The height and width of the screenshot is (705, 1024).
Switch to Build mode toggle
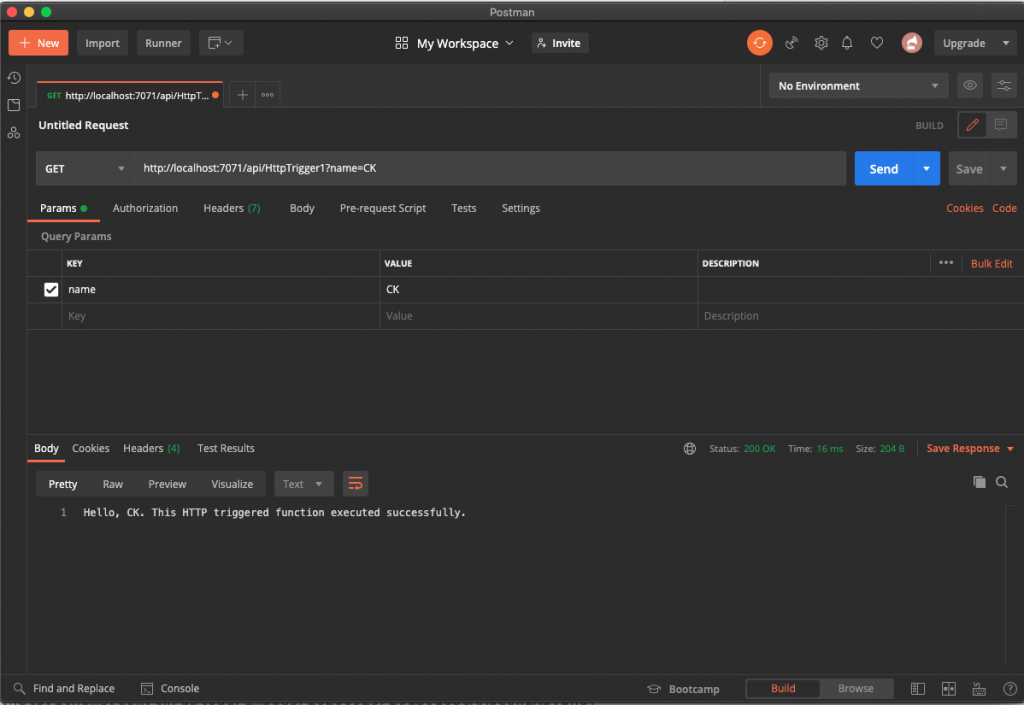click(783, 688)
